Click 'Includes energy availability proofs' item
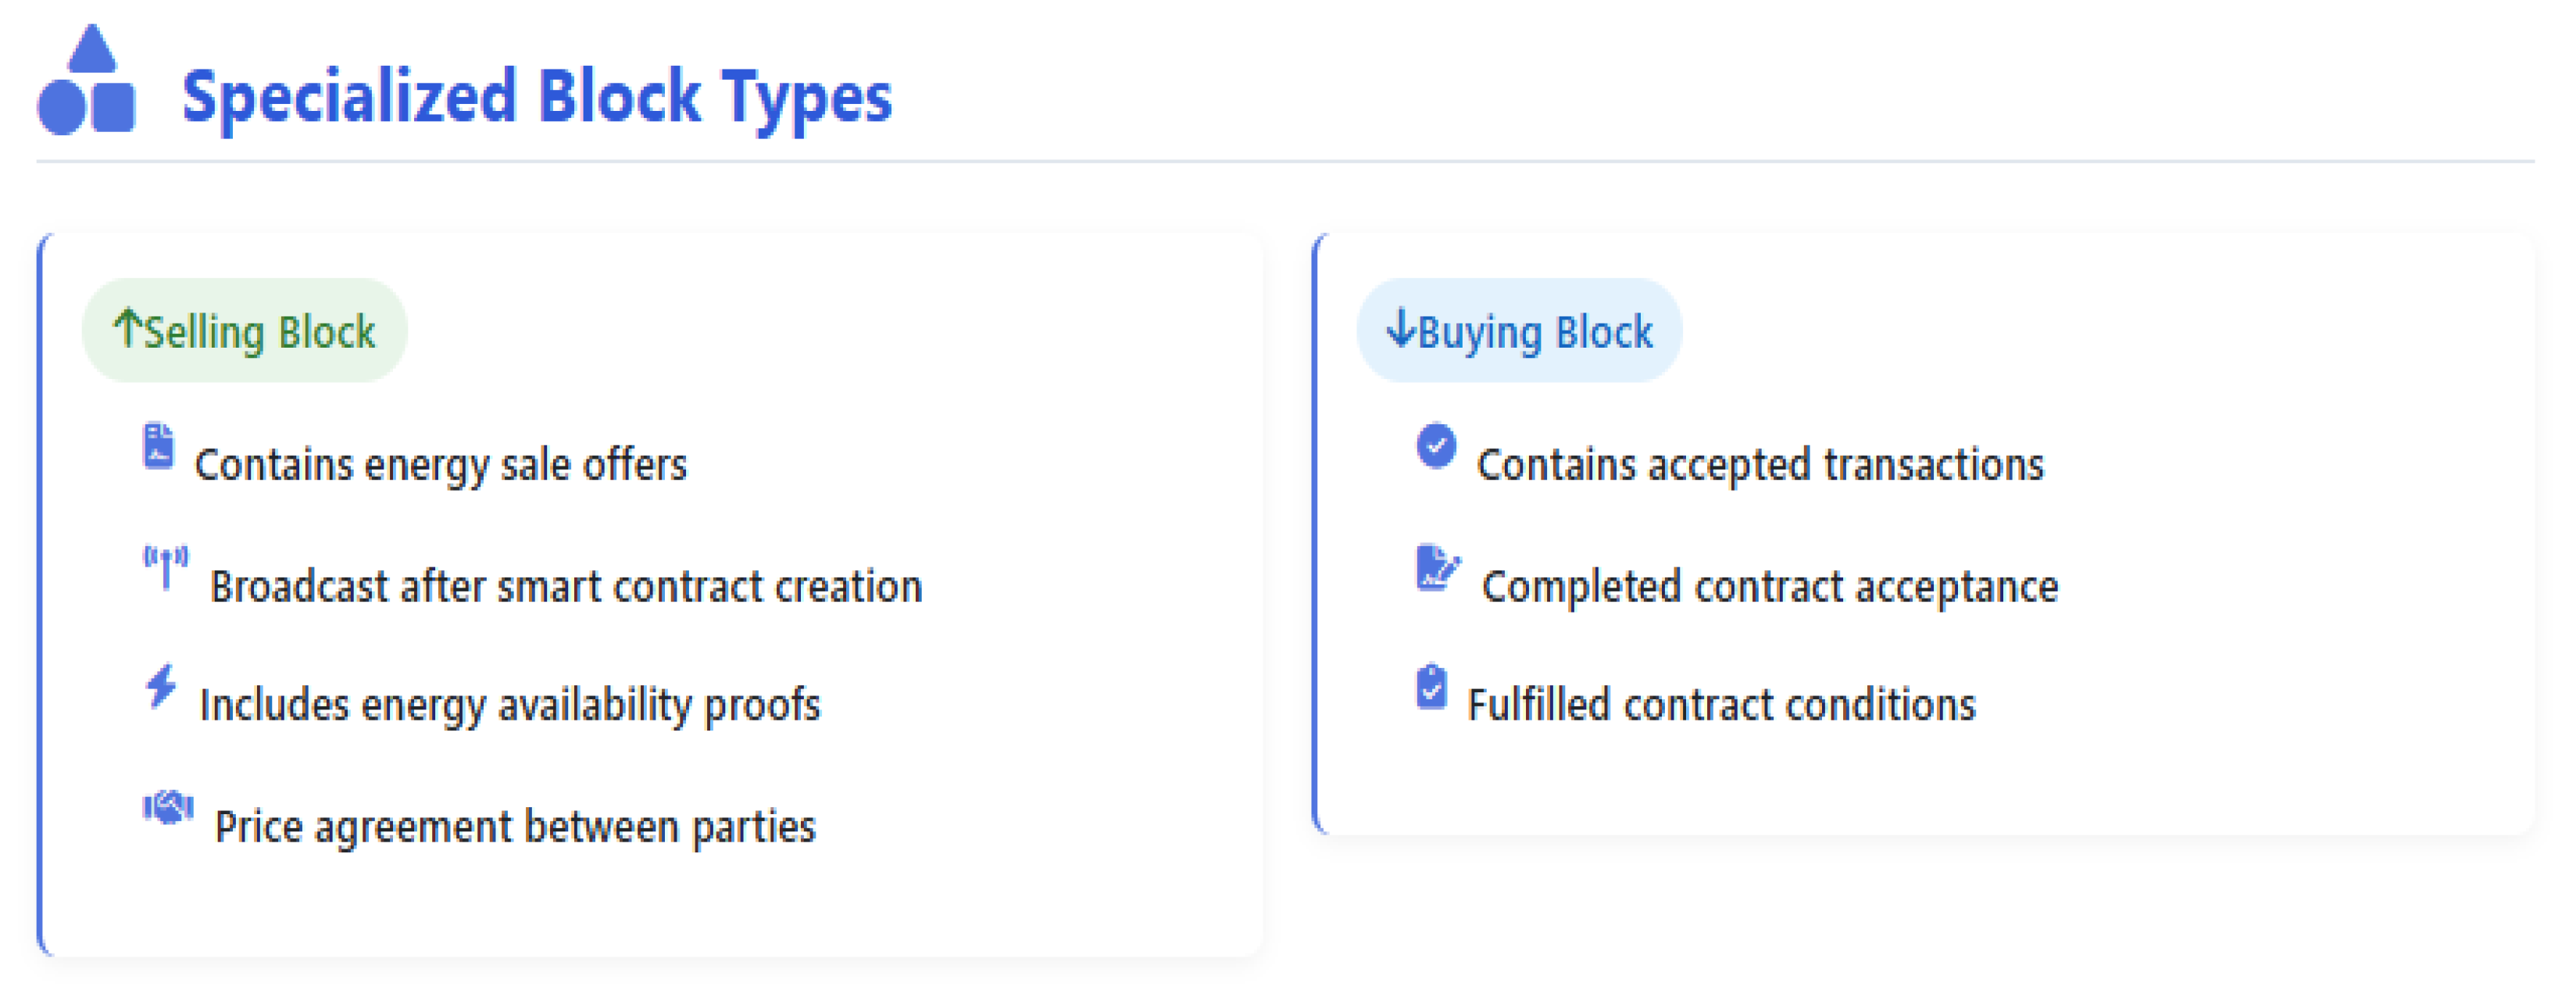 510,705
